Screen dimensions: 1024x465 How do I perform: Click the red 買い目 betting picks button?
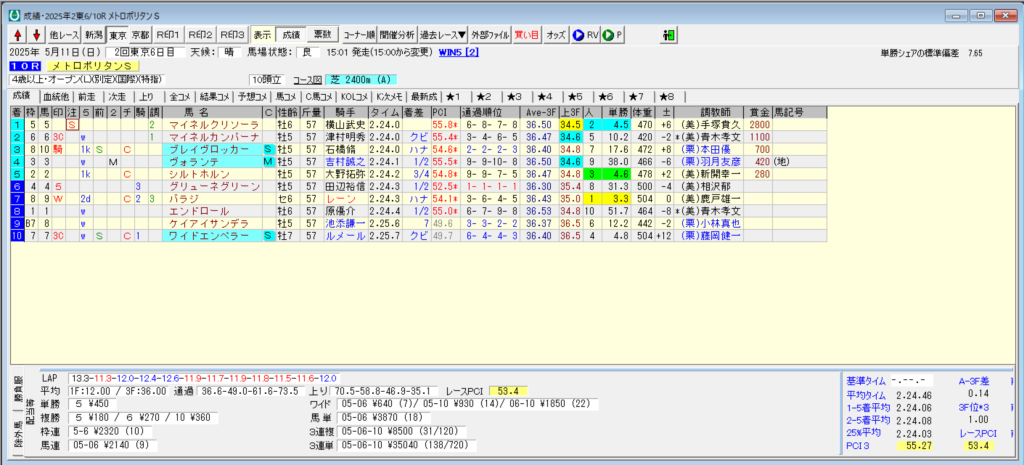[x=526, y=35]
